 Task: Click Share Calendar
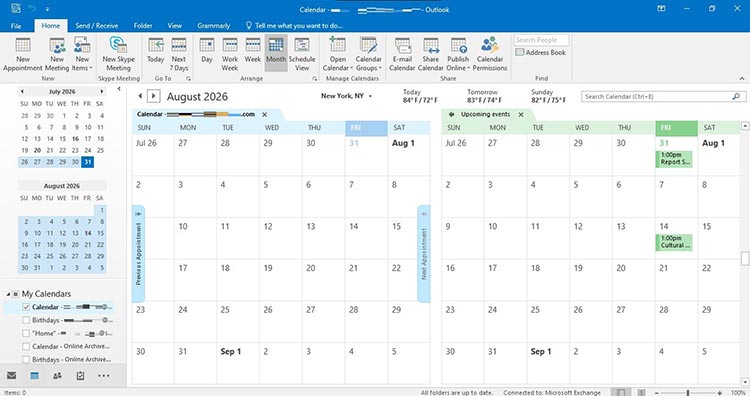pos(430,54)
